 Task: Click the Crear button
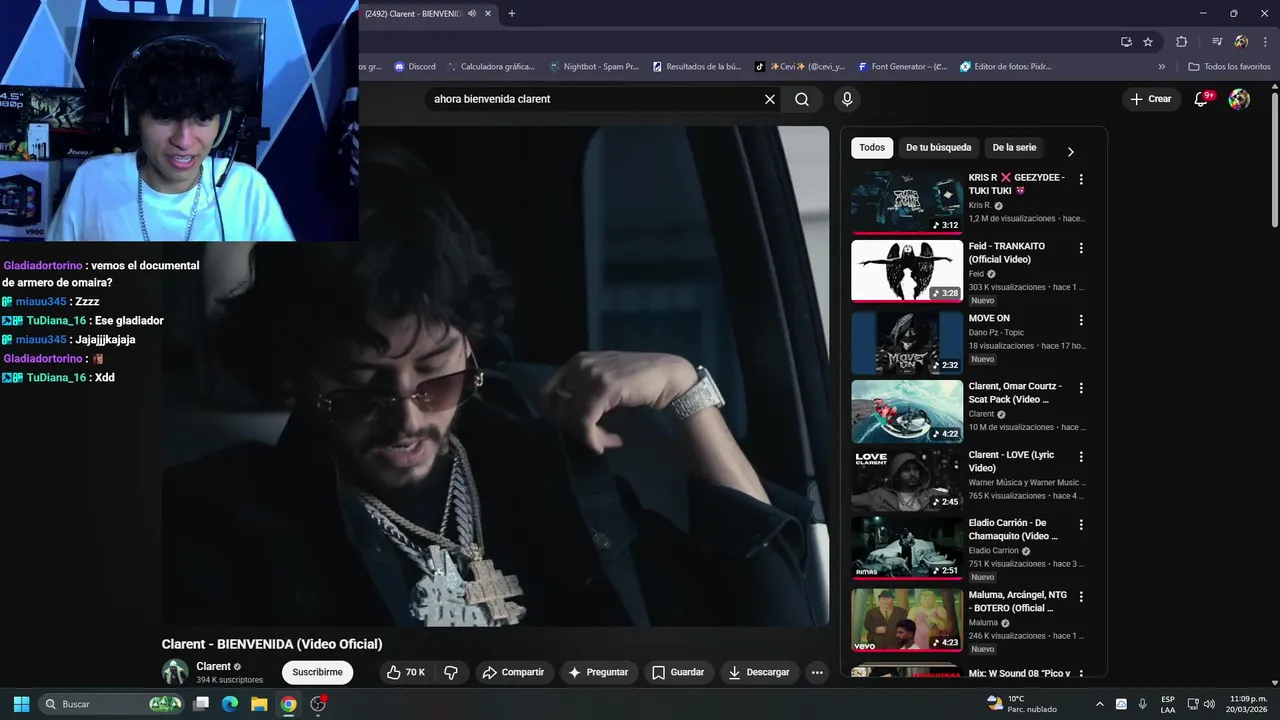click(x=1150, y=99)
